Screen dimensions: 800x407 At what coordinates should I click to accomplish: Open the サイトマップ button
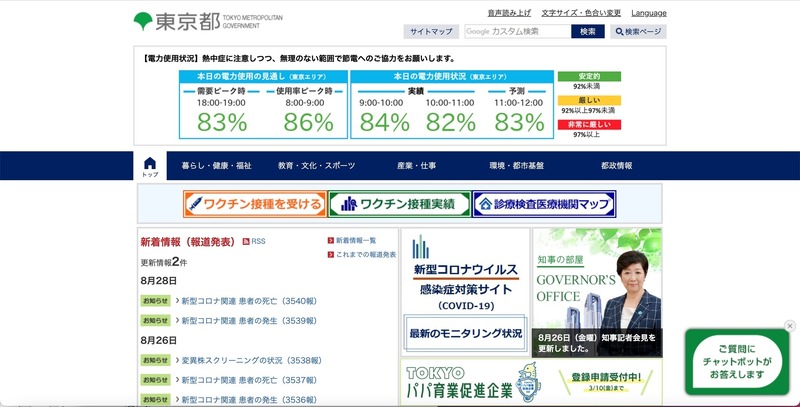(x=431, y=32)
